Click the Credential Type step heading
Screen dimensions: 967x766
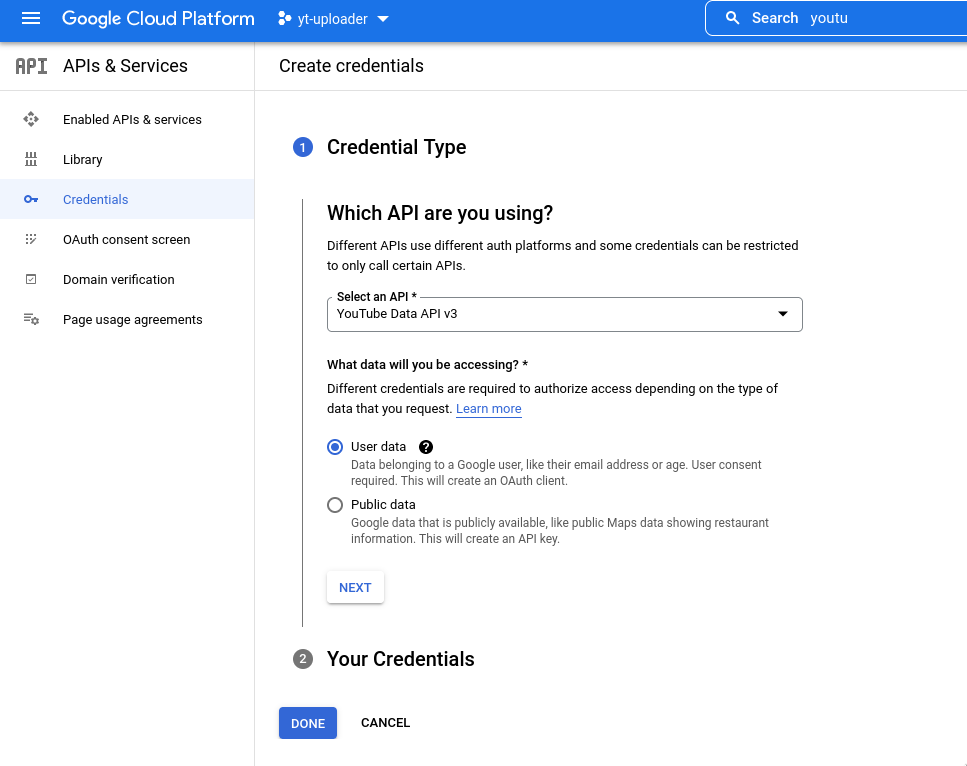click(397, 147)
